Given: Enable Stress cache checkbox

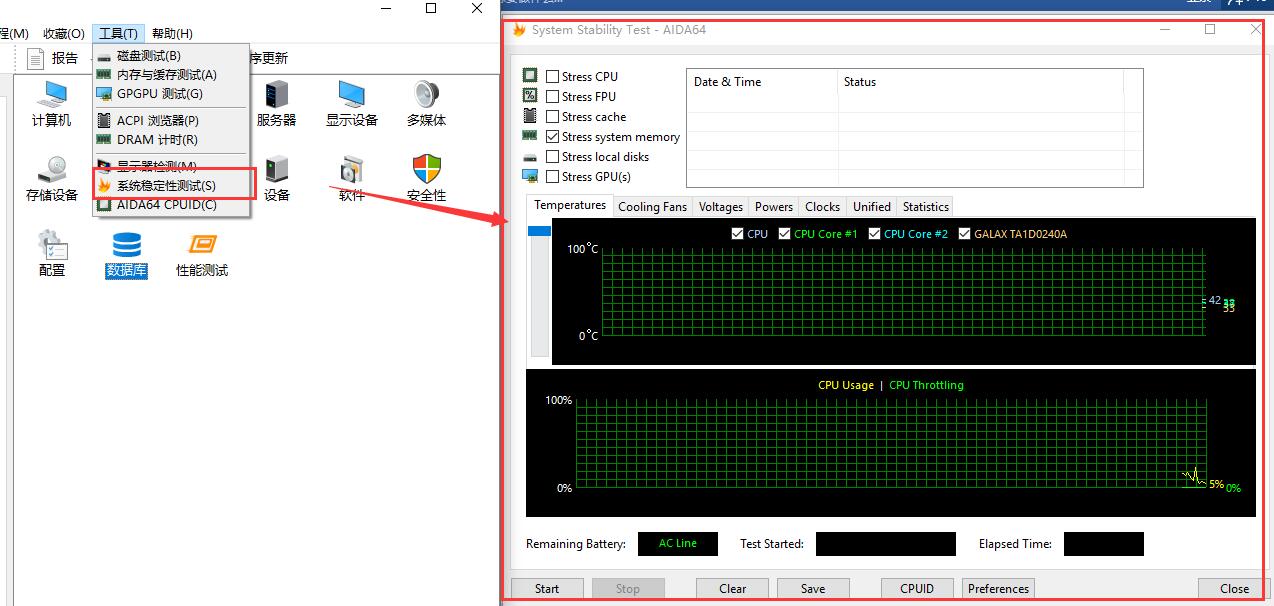Looking at the screenshot, I should pos(553,116).
